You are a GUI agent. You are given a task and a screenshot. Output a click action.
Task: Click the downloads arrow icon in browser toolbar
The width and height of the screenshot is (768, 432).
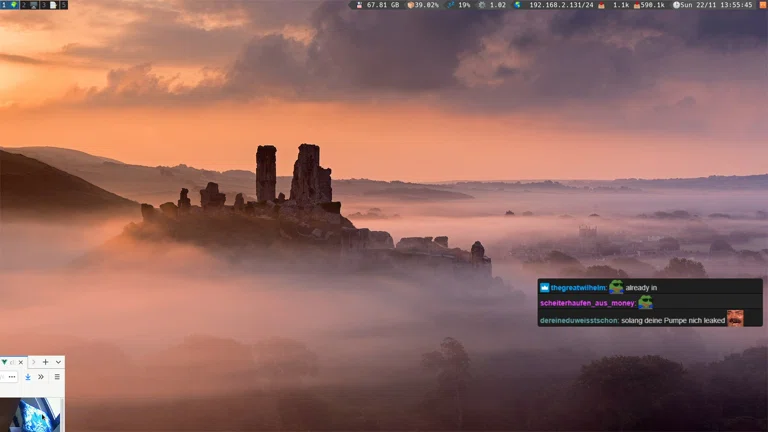[x=28, y=377]
